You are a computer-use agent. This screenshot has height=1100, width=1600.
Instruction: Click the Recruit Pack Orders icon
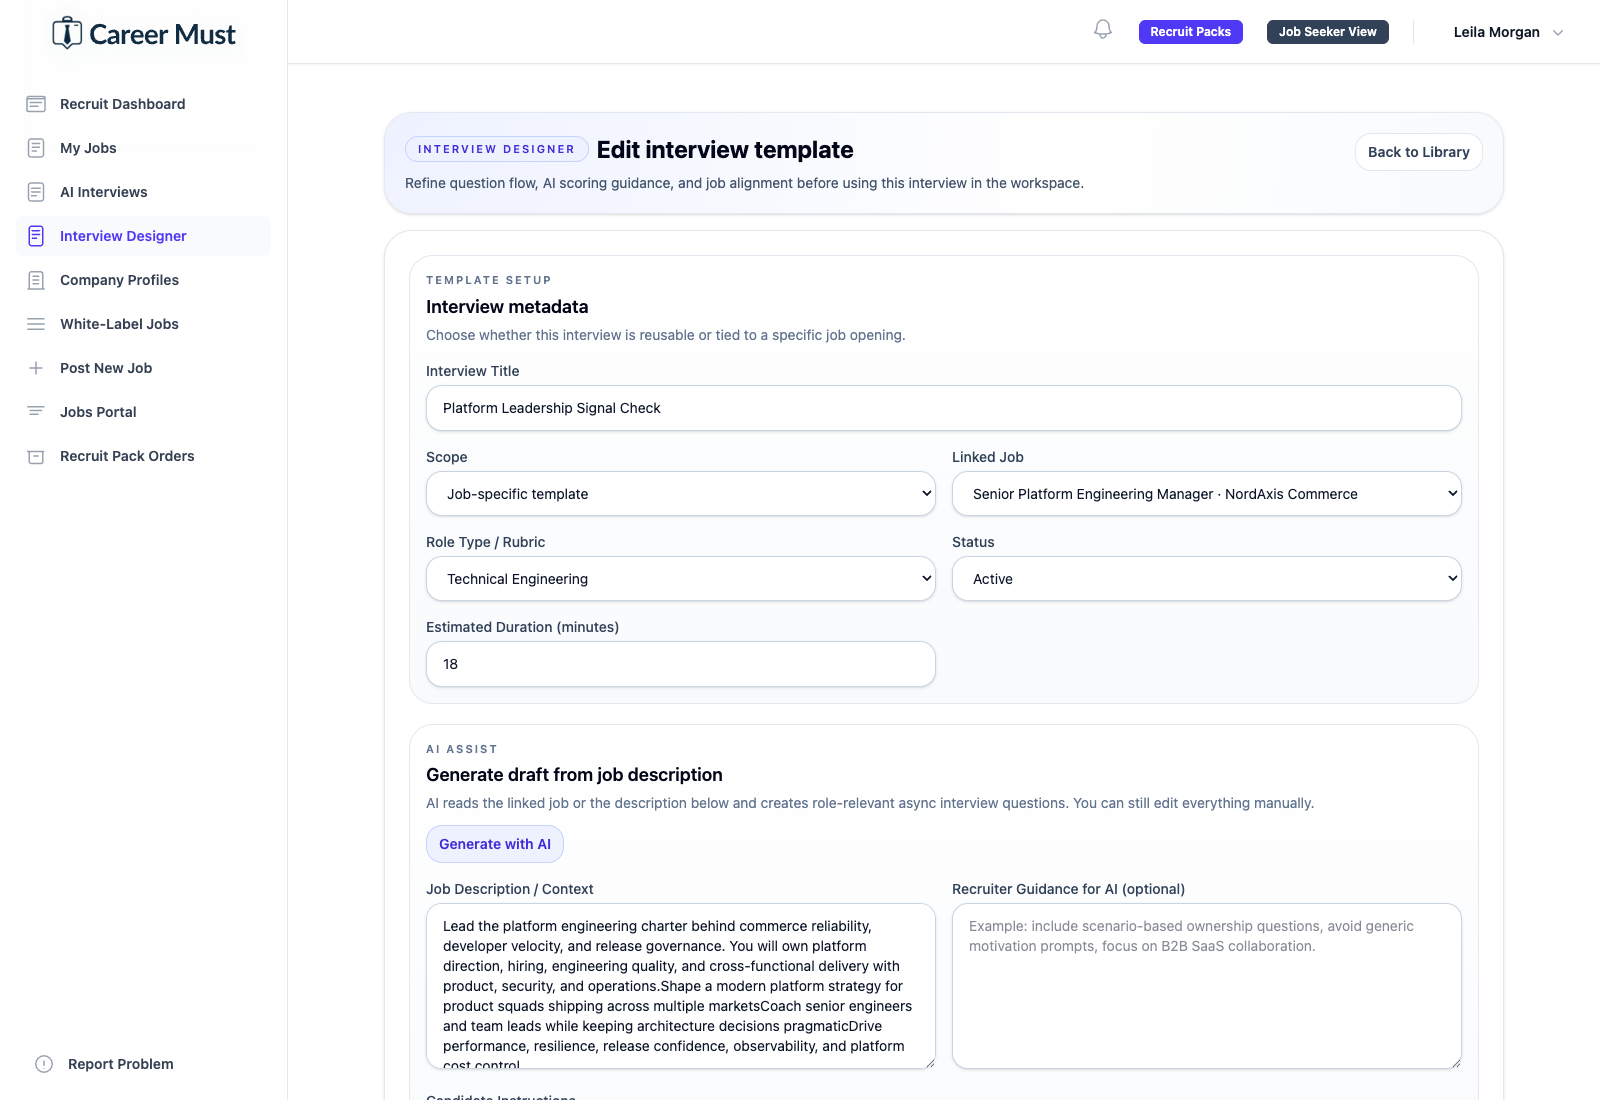tap(36, 456)
